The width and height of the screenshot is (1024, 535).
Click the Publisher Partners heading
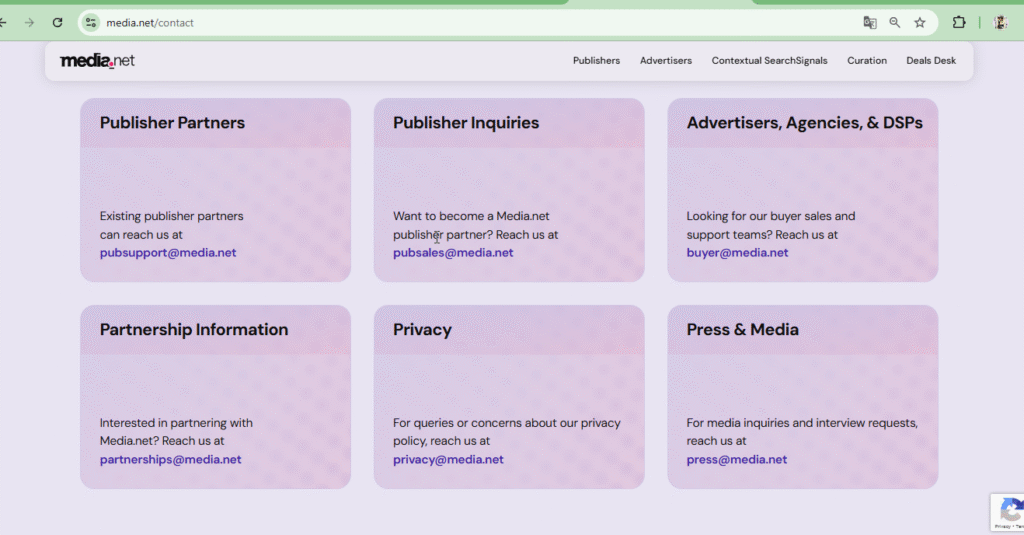tap(172, 123)
